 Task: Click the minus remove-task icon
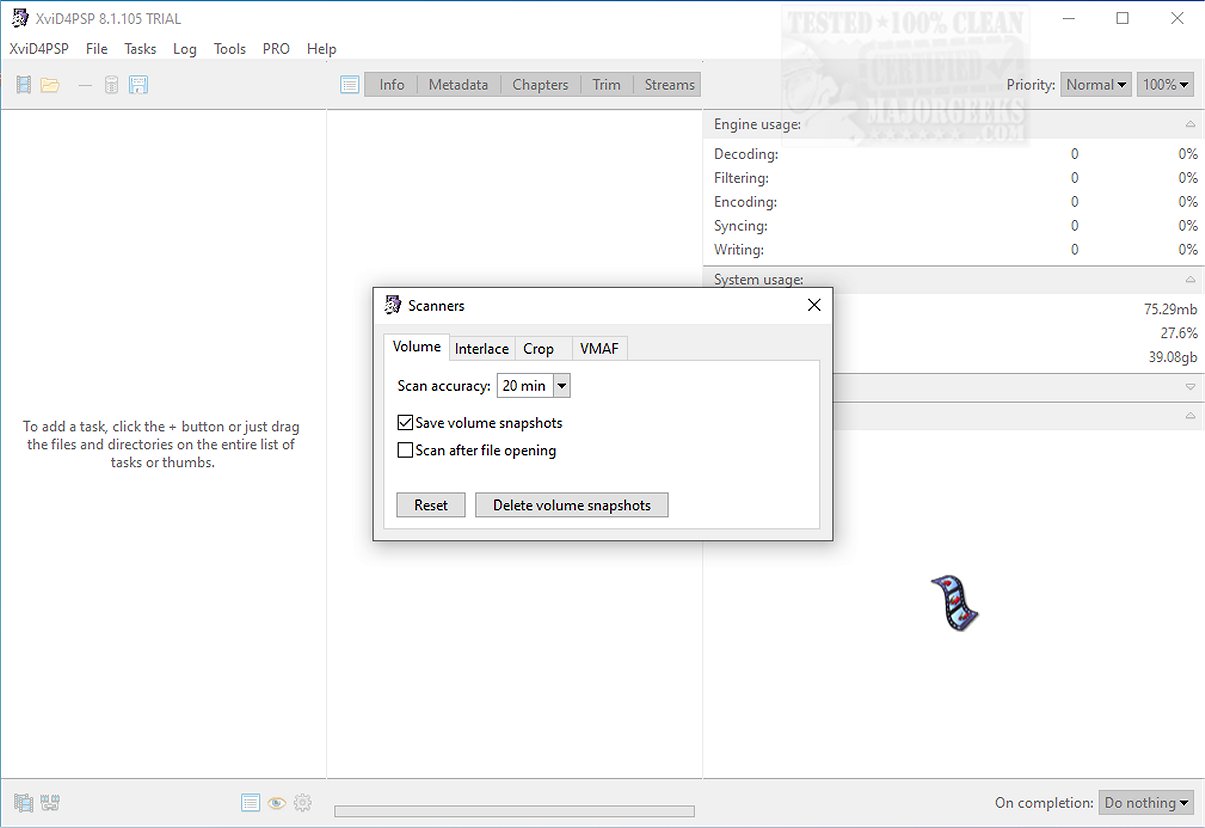click(x=85, y=85)
